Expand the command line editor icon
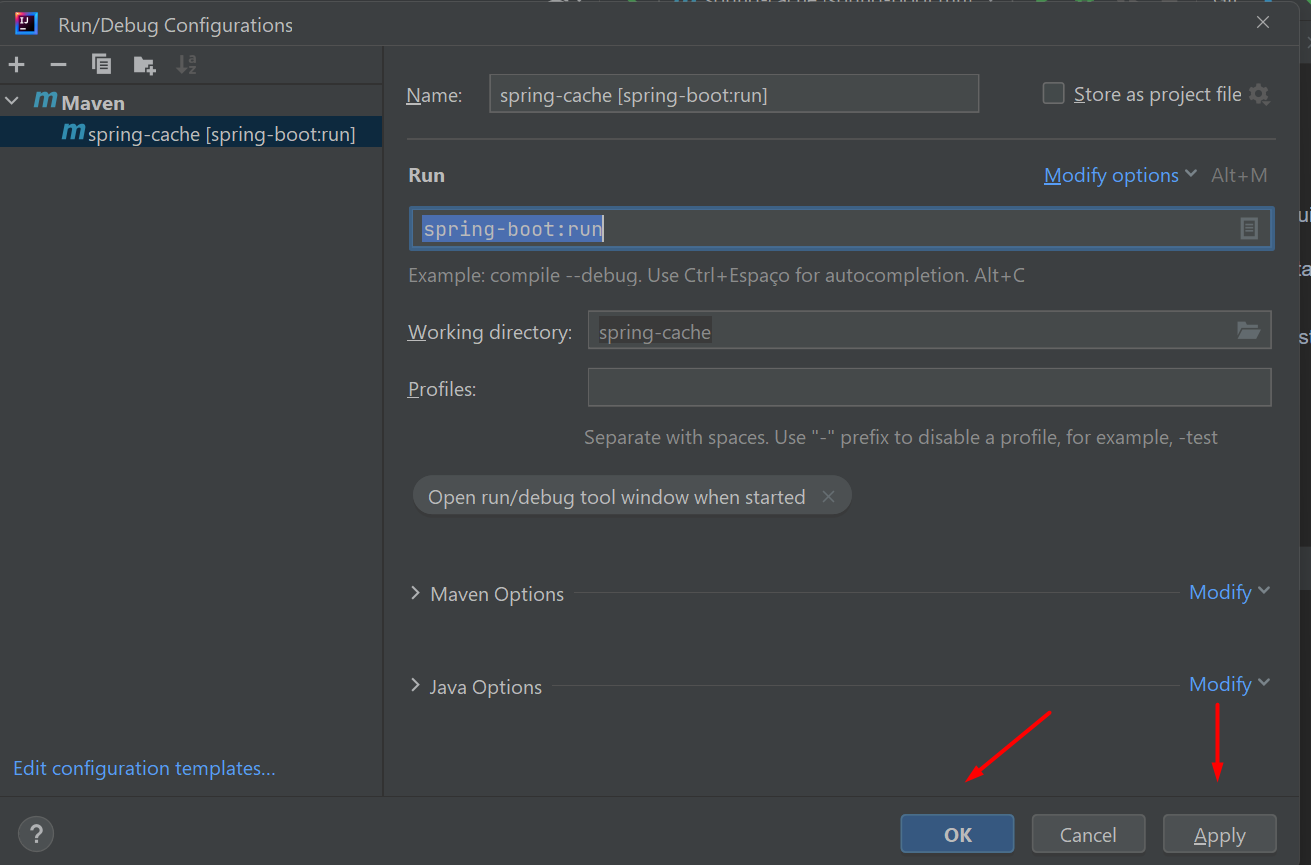Viewport: 1311px width, 865px height. point(1248,228)
